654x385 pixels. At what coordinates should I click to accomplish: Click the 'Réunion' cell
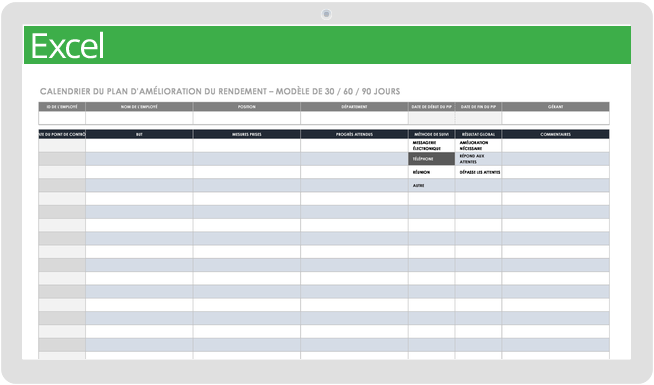tap(431, 172)
